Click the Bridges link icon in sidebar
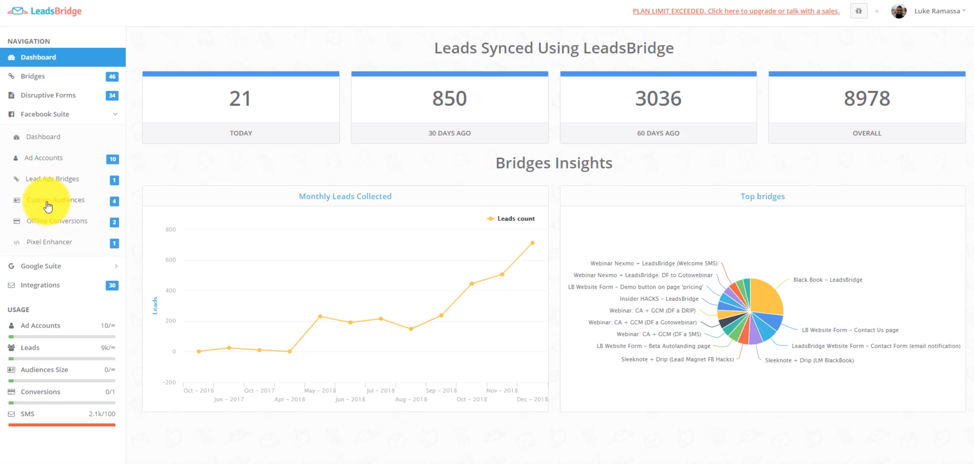This screenshot has width=974, height=464. (x=12, y=76)
